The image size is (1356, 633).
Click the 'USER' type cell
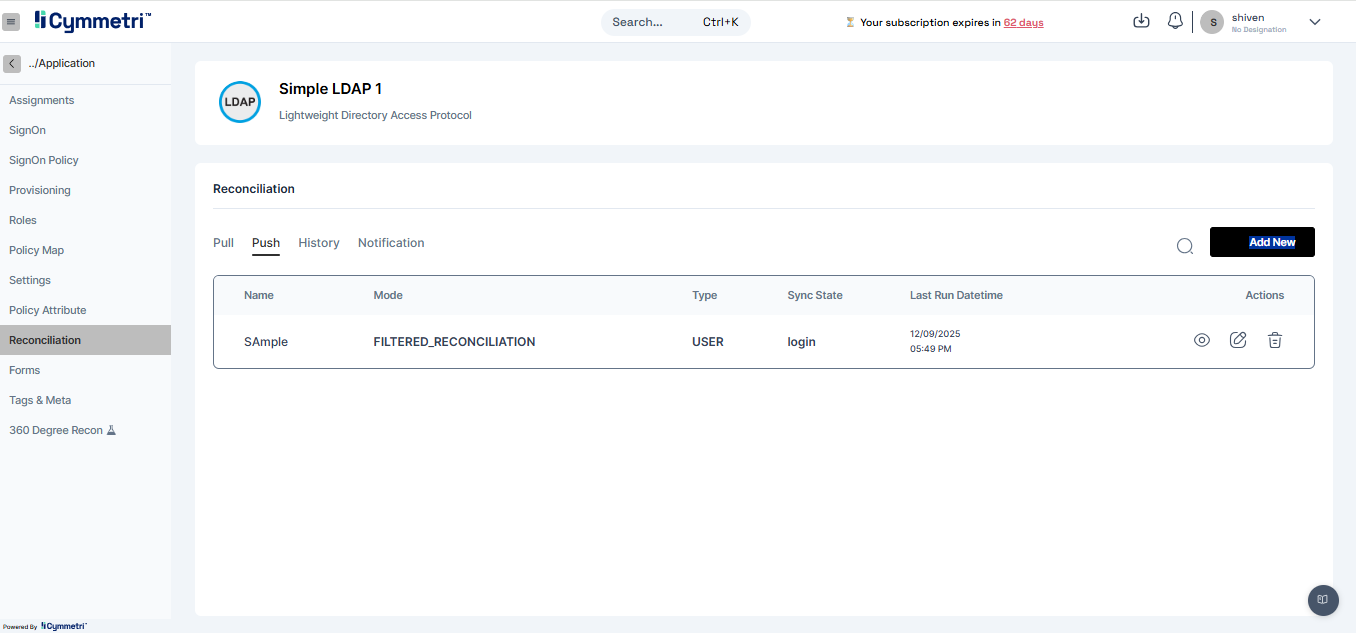tap(708, 342)
